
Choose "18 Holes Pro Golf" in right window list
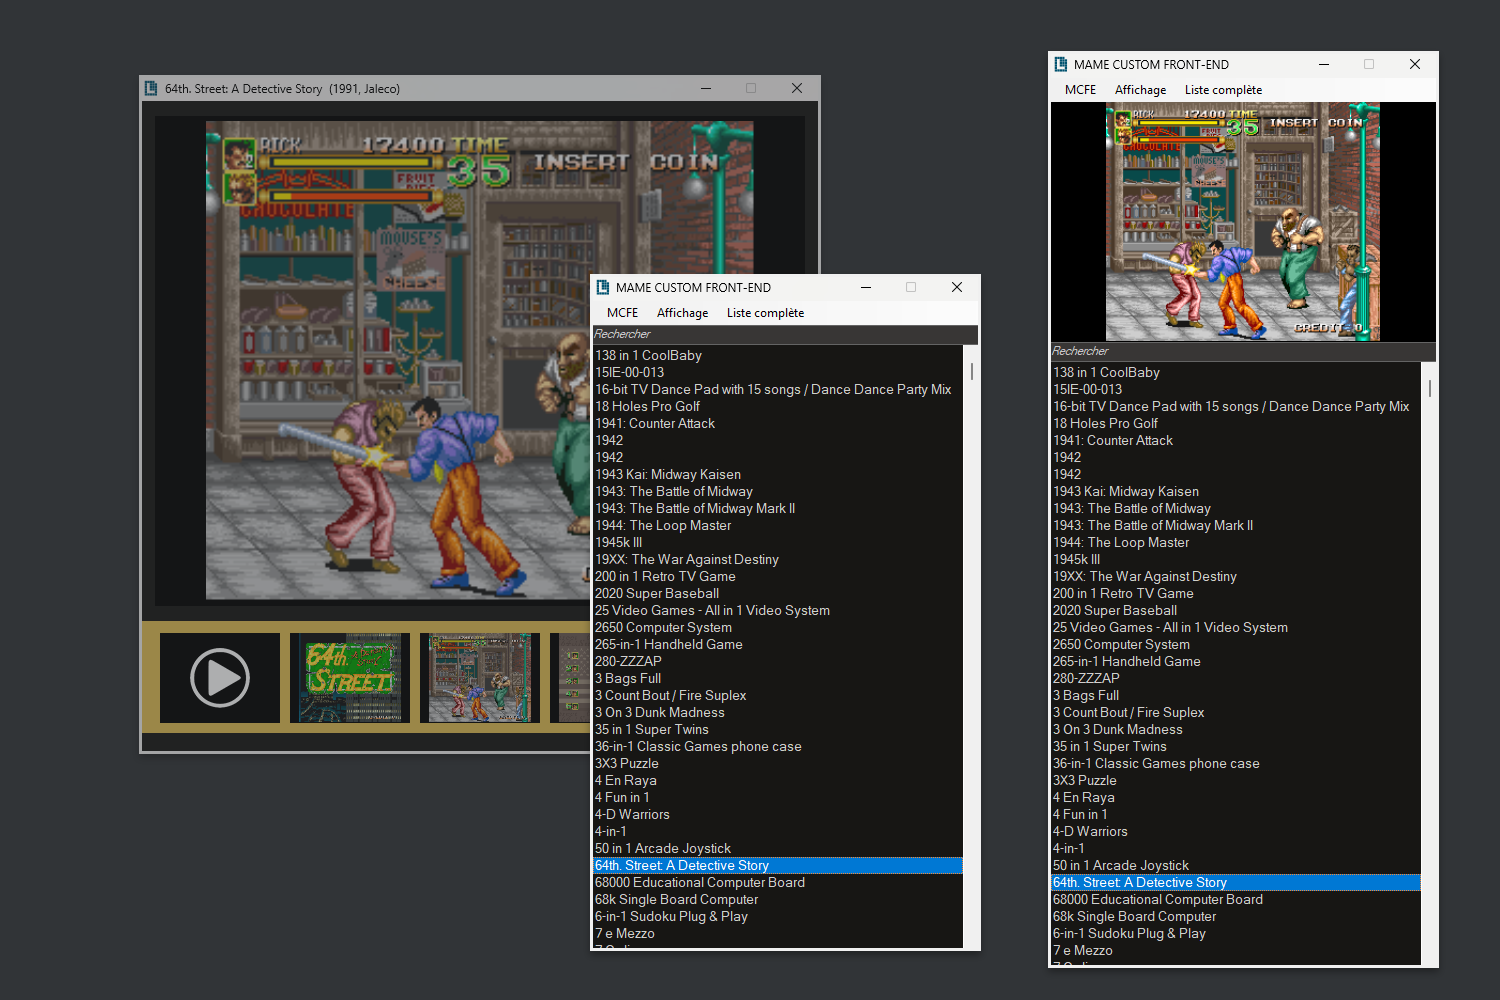click(x=1235, y=423)
